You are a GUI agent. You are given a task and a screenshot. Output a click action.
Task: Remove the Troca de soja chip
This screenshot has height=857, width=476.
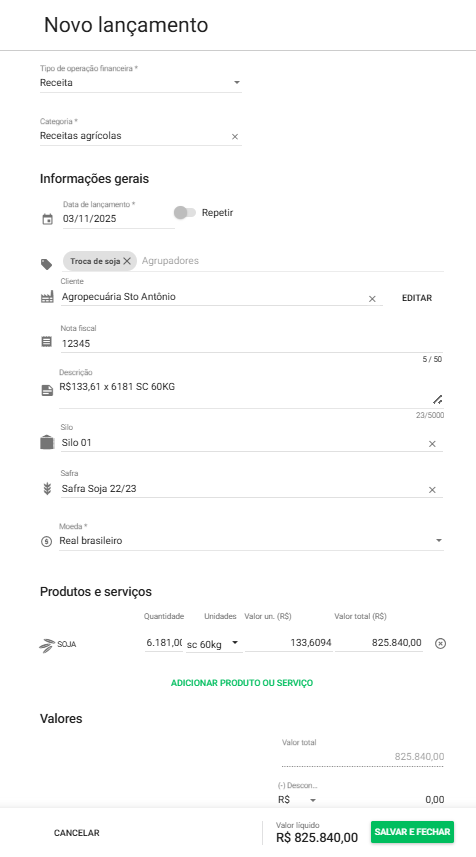(127, 261)
